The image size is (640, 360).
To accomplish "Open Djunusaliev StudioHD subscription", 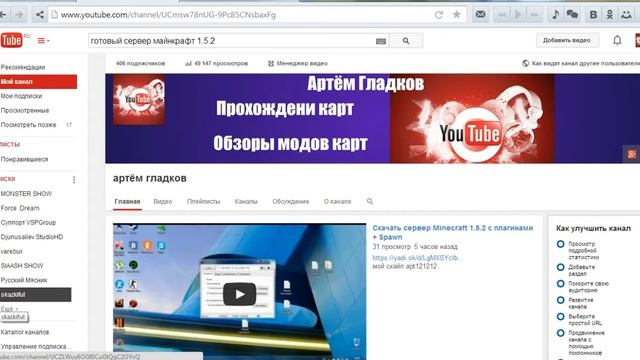I will 31,237.
